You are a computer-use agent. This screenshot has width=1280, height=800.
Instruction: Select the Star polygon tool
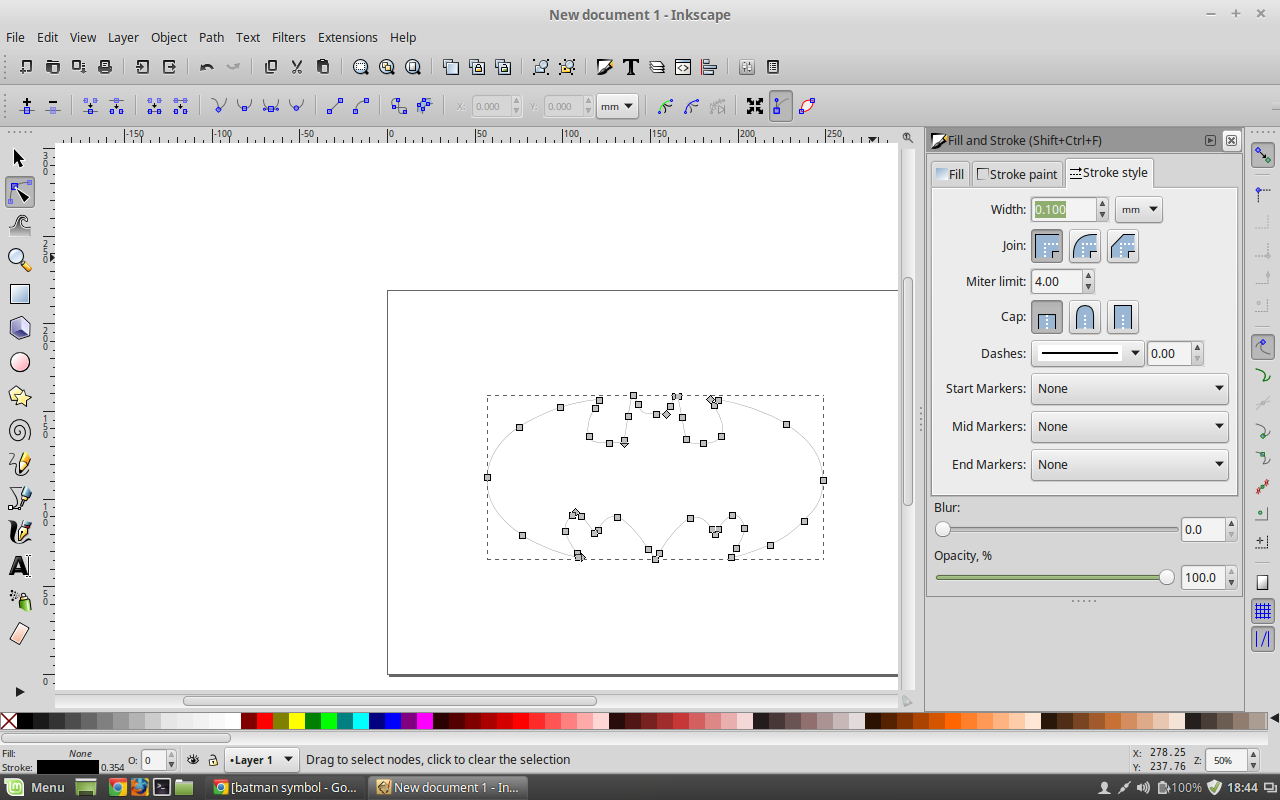point(19,396)
